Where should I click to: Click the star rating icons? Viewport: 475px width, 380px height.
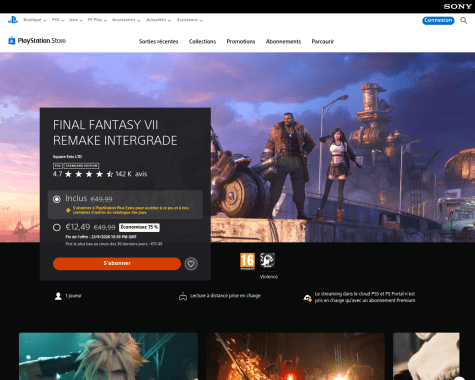click(x=89, y=174)
